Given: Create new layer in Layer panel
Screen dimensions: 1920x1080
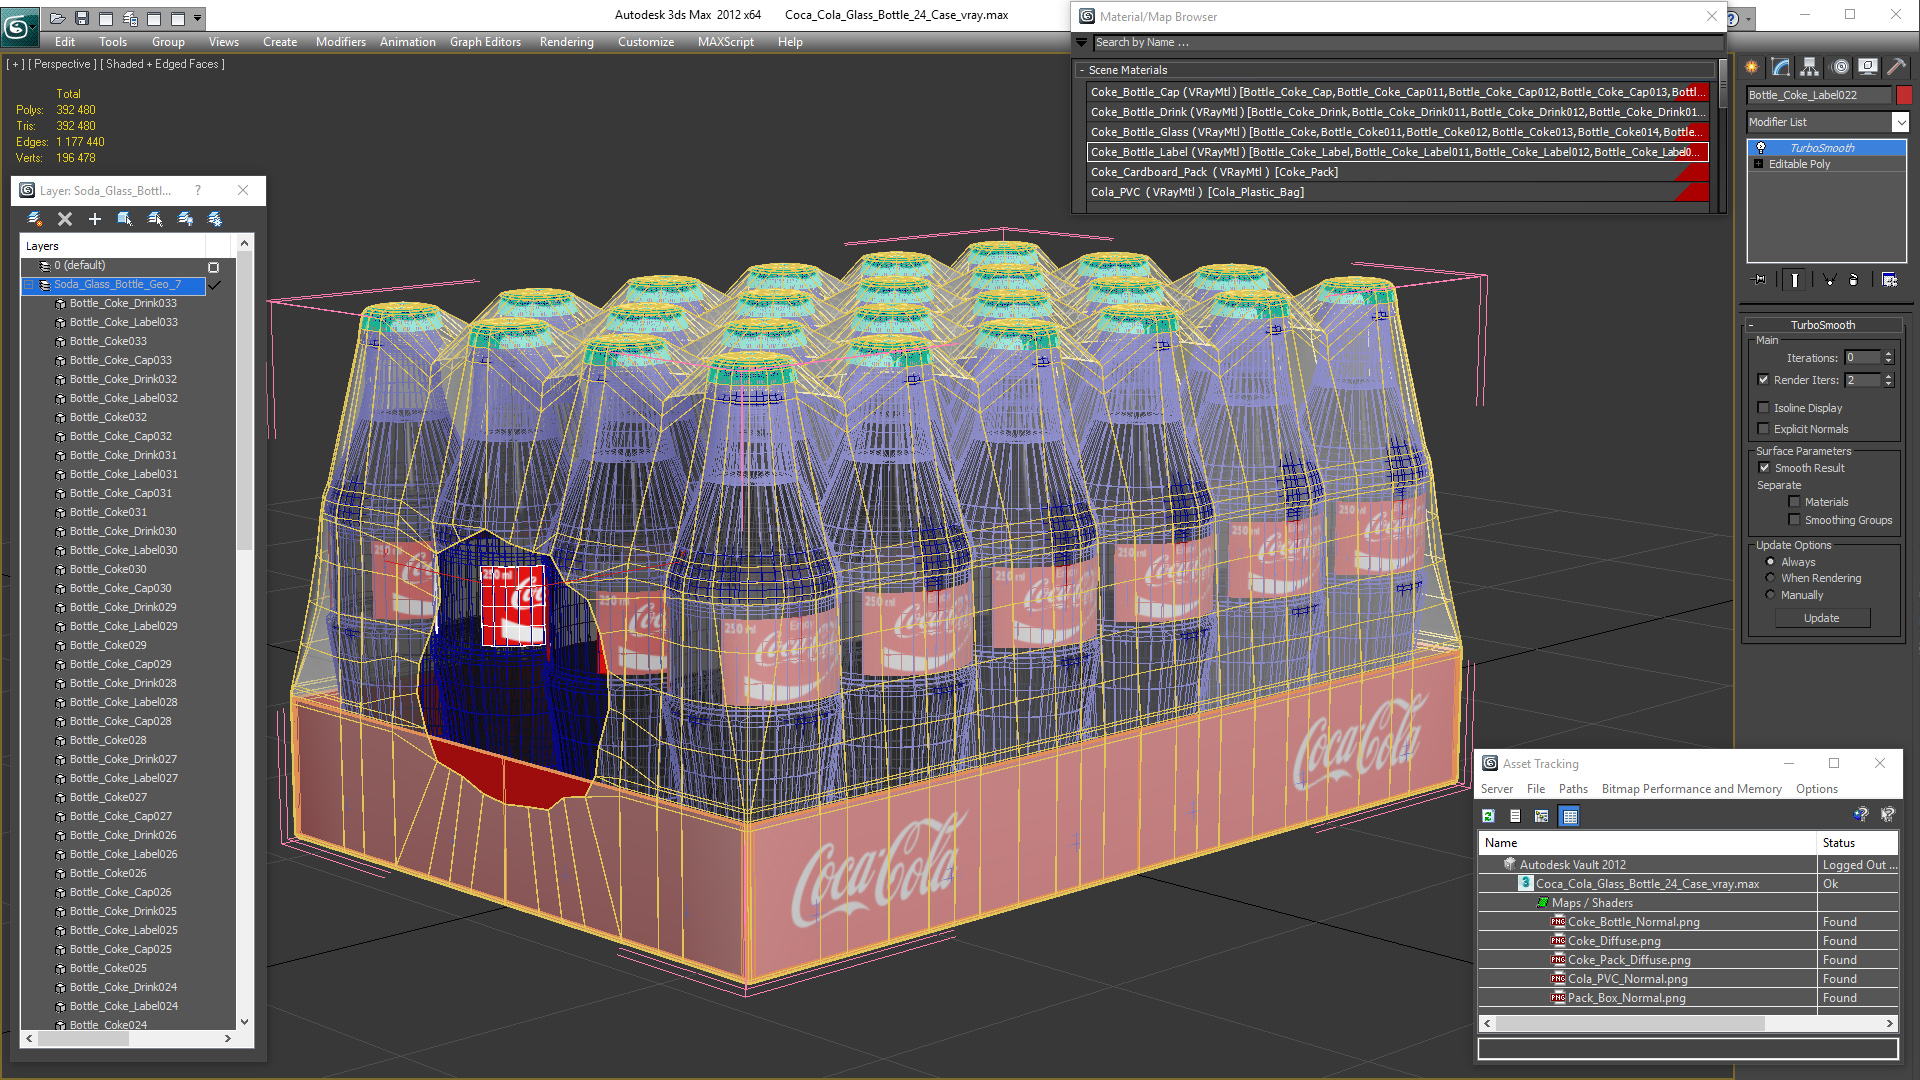Looking at the screenshot, I should click(35, 219).
